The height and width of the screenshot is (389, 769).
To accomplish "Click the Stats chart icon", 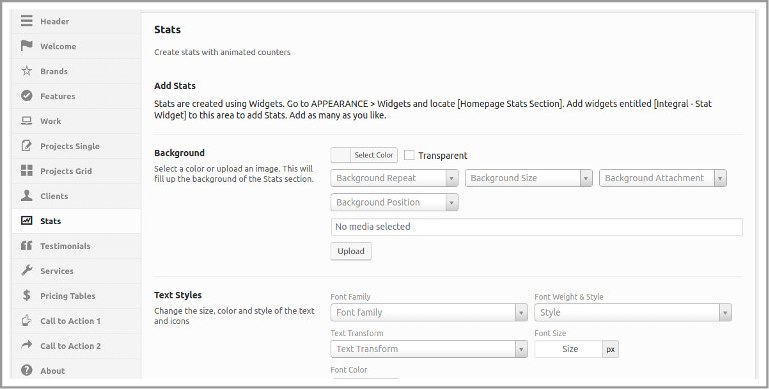I will [x=26, y=221].
